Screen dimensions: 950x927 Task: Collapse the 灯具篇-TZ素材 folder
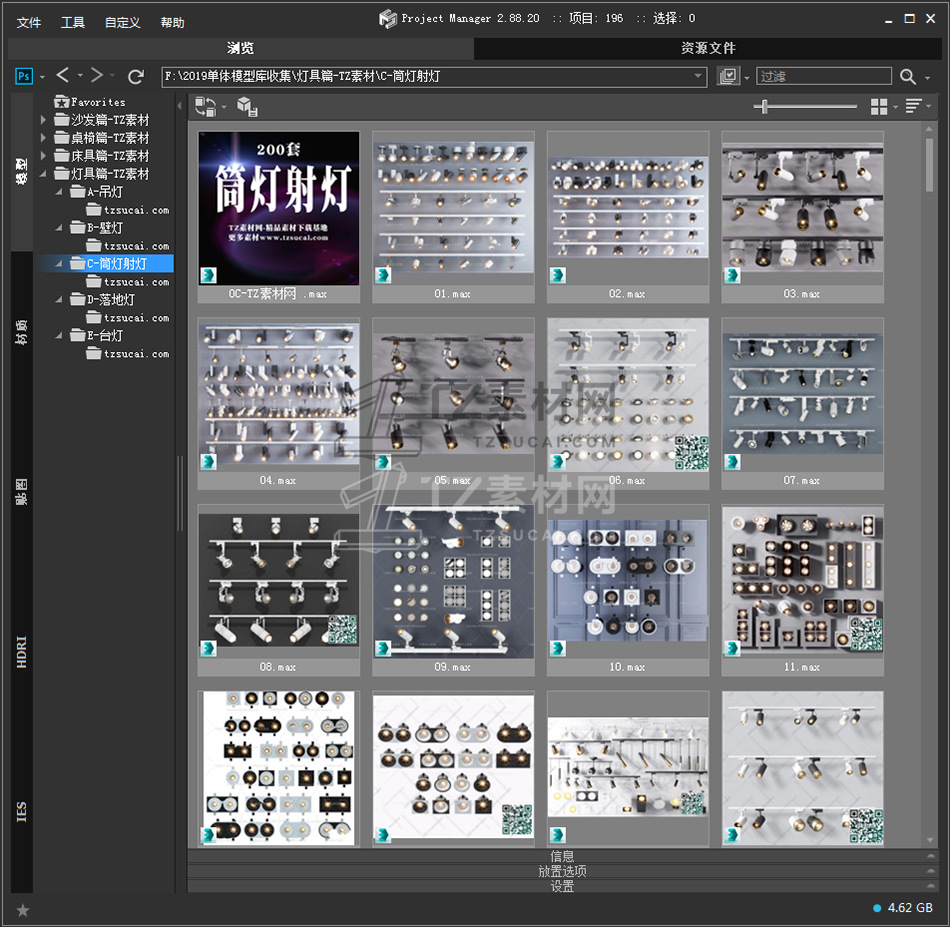pyautogui.click(x=44, y=174)
